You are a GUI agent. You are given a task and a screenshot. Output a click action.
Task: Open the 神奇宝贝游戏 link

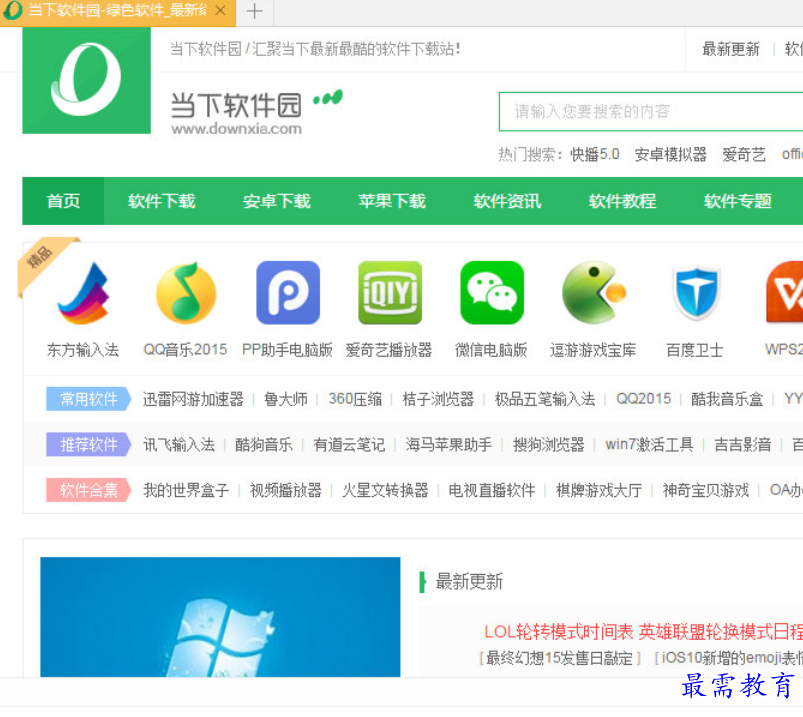click(x=706, y=490)
